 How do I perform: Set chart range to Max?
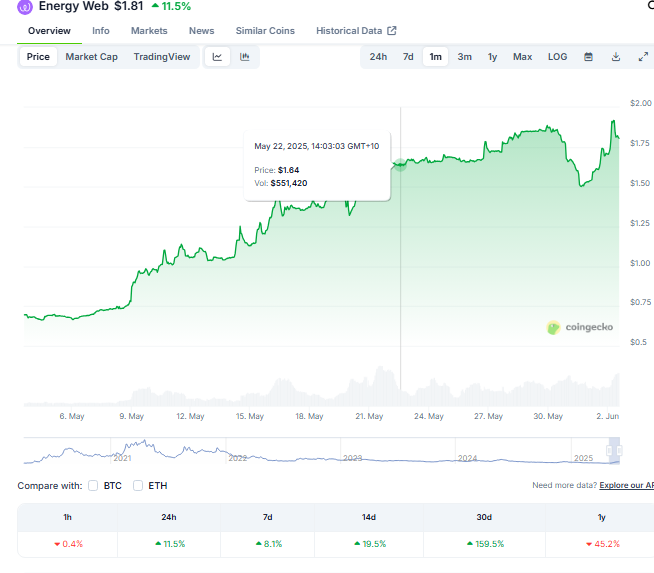click(522, 57)
